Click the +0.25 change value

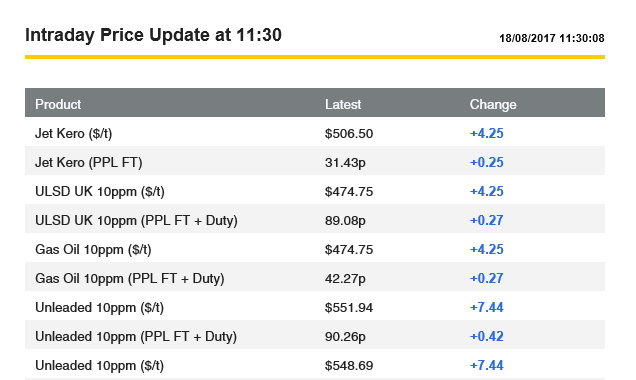click(x=486, y=163)
